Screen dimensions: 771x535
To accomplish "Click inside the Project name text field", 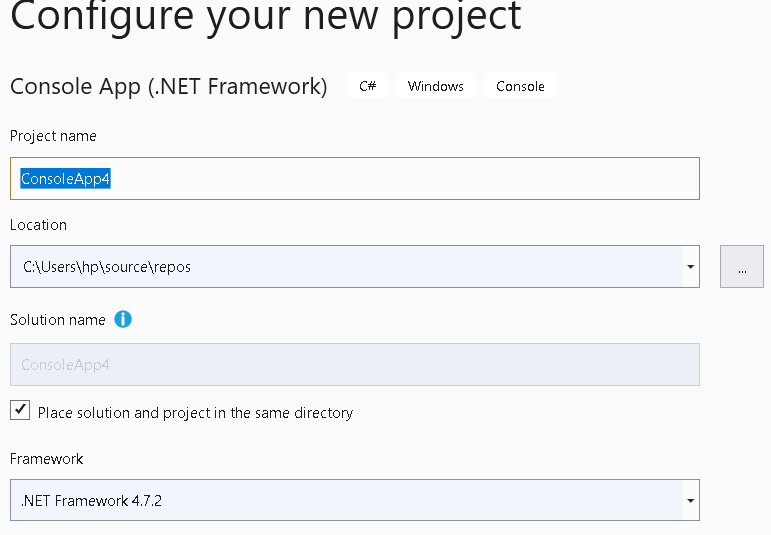I will coord(355,178).
